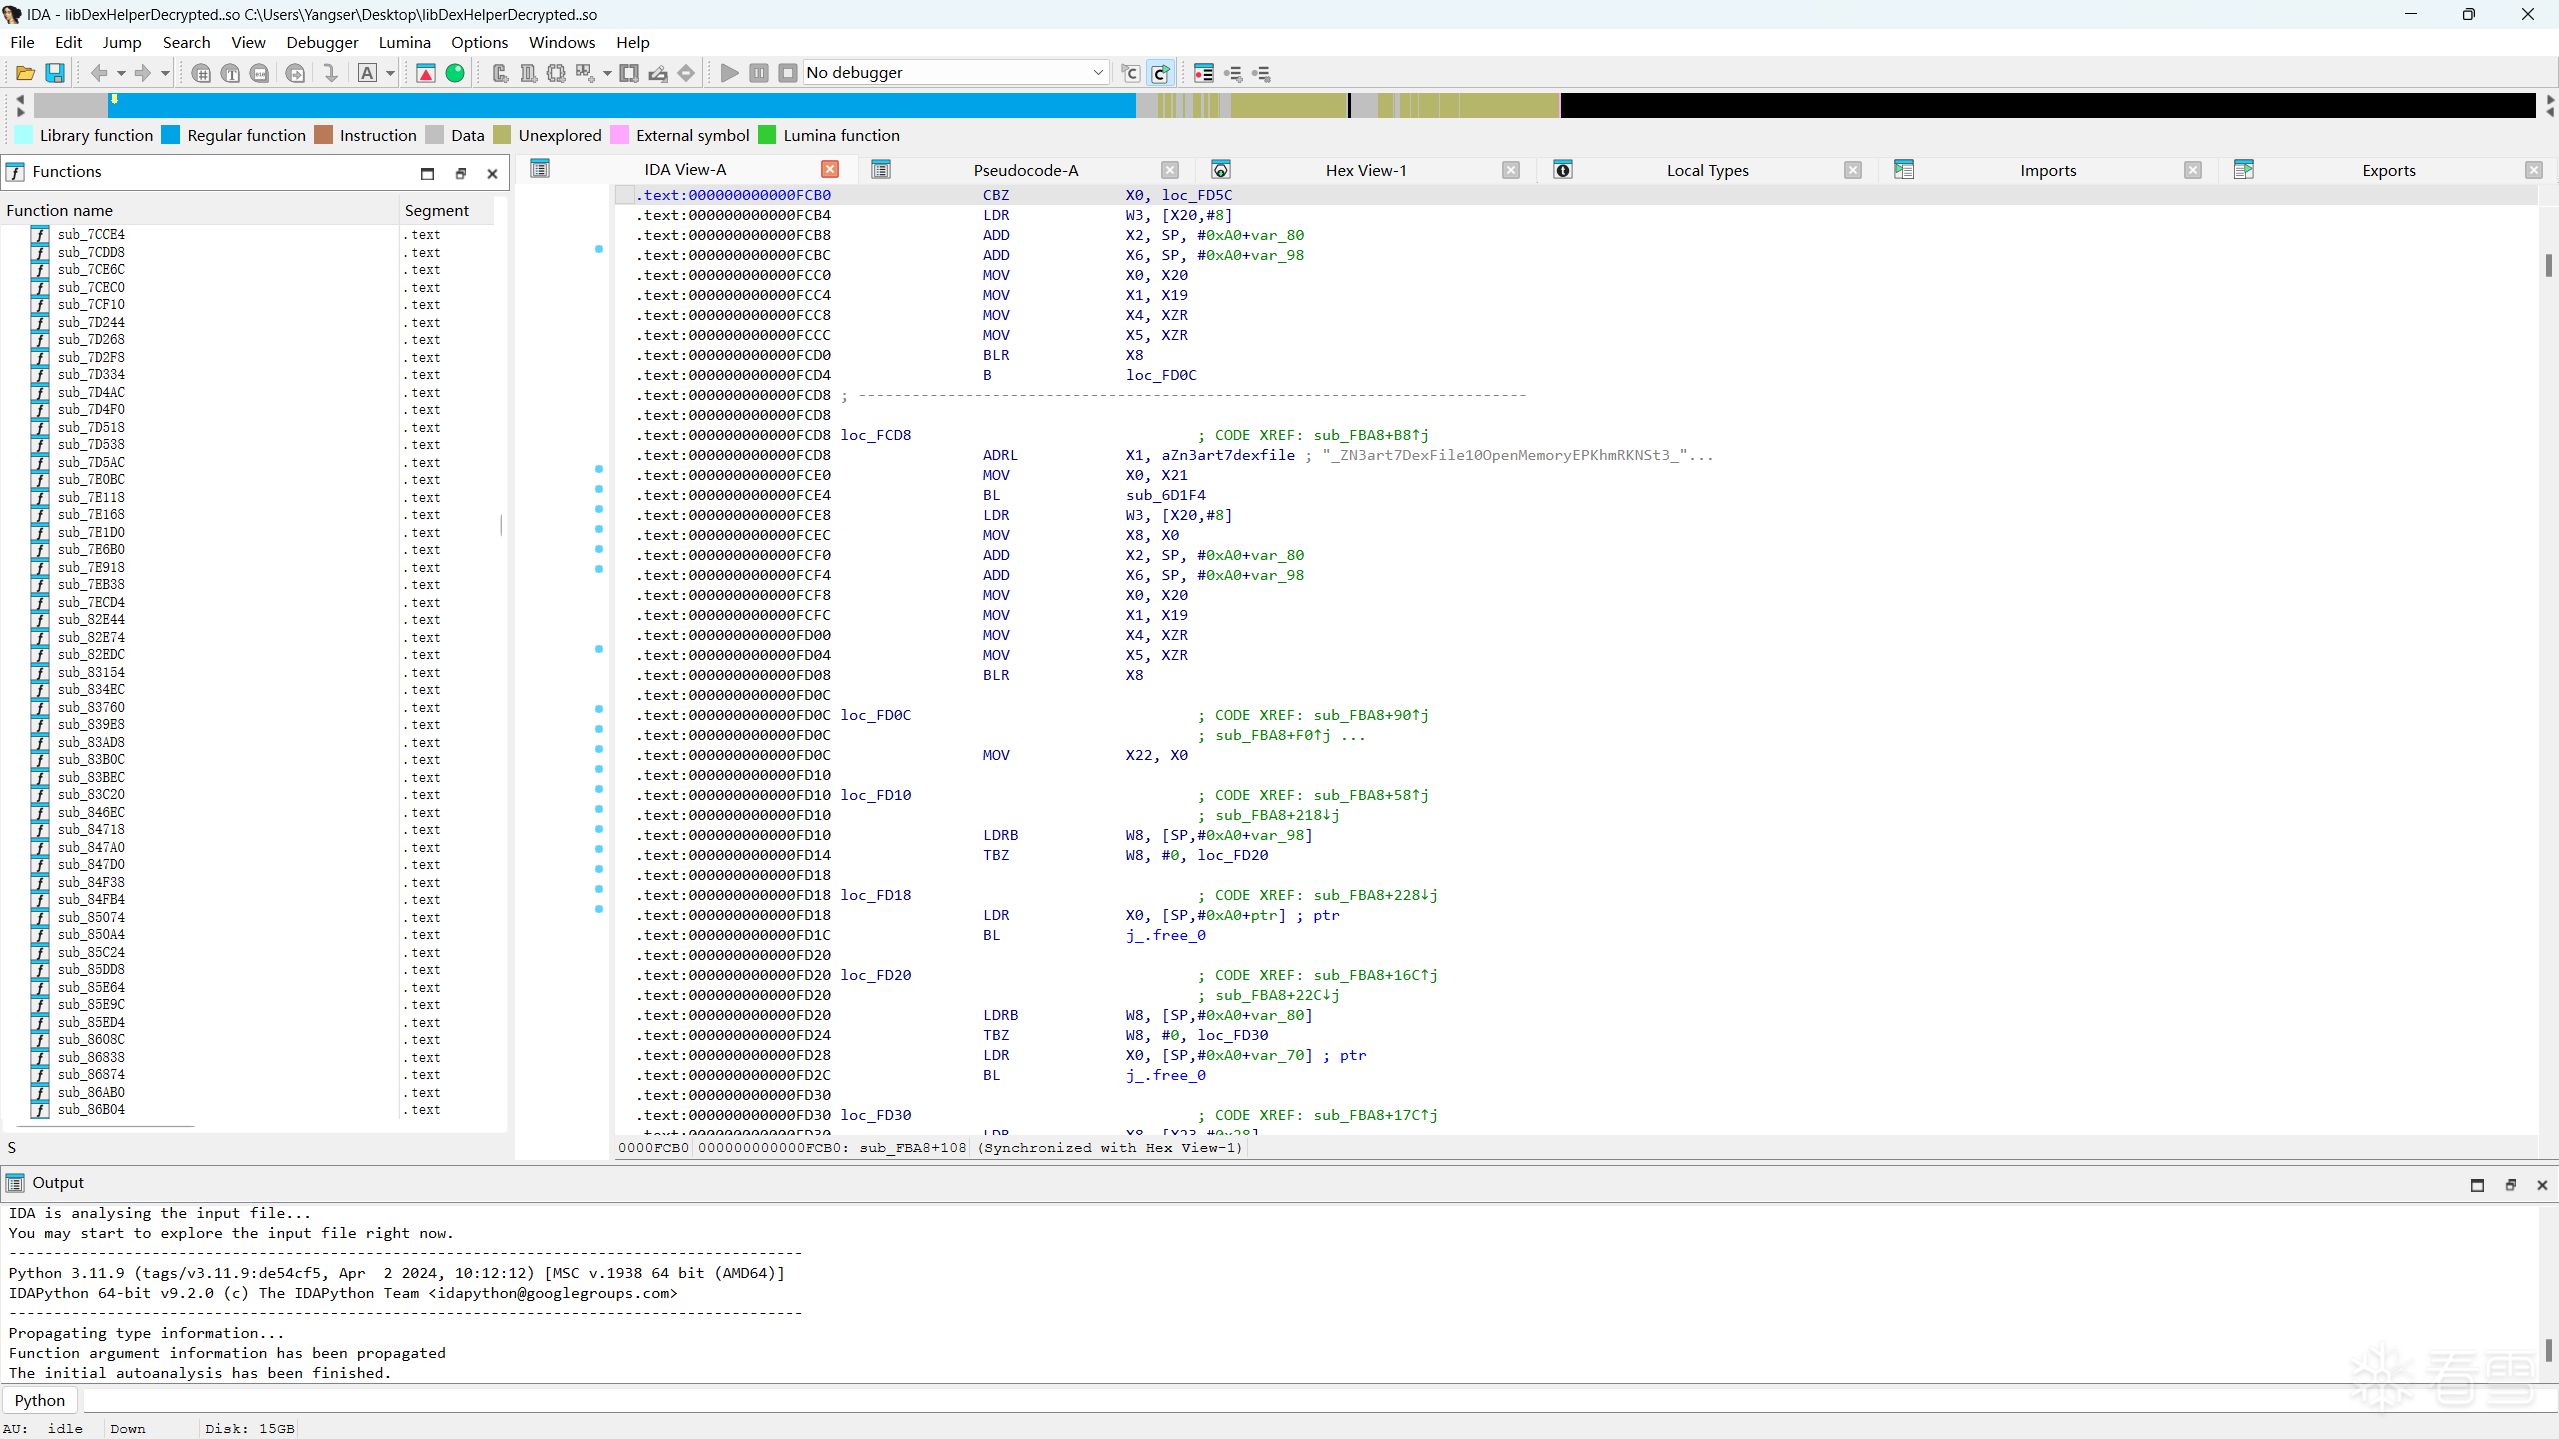This screenshot has width=2559, height=1439.
Task: Select sub_7D244 in the Functions list
Action: [x=91, y=322]
